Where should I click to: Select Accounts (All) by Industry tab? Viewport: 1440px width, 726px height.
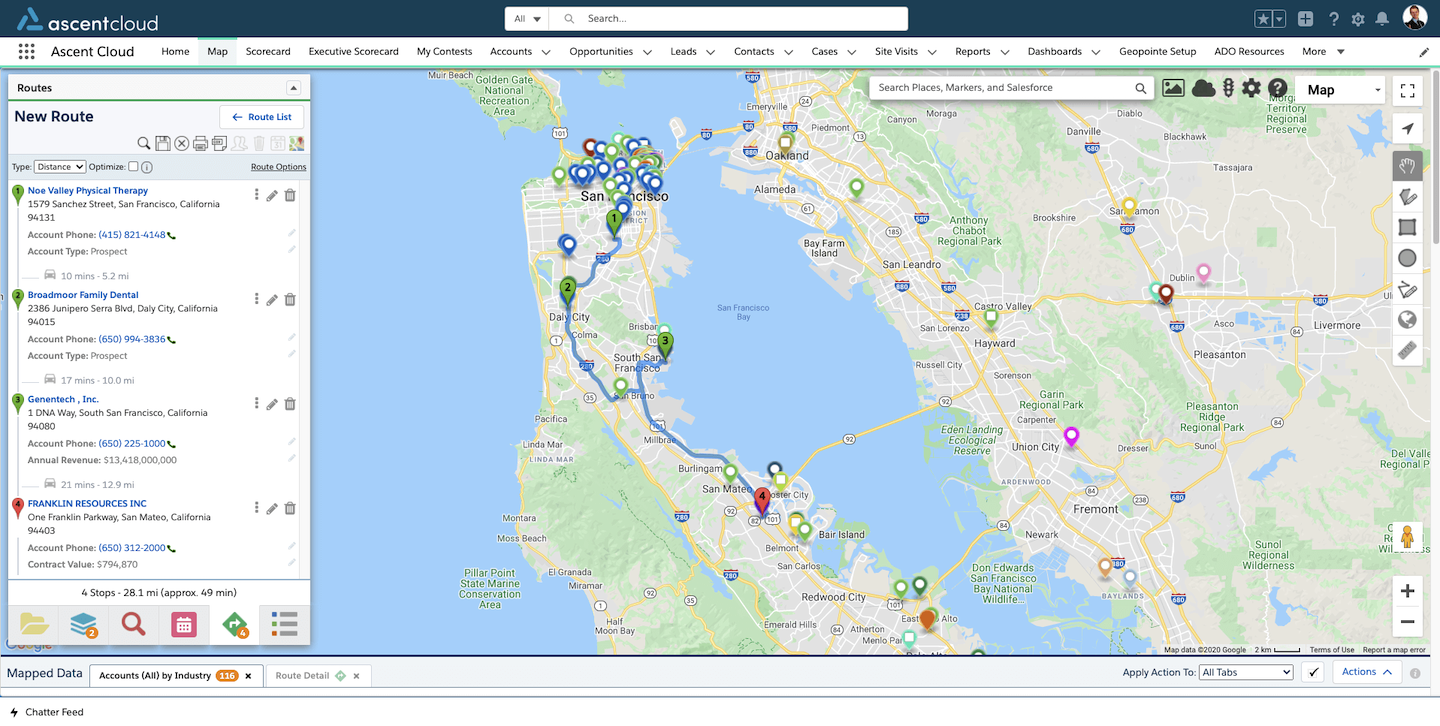[155, 676]
